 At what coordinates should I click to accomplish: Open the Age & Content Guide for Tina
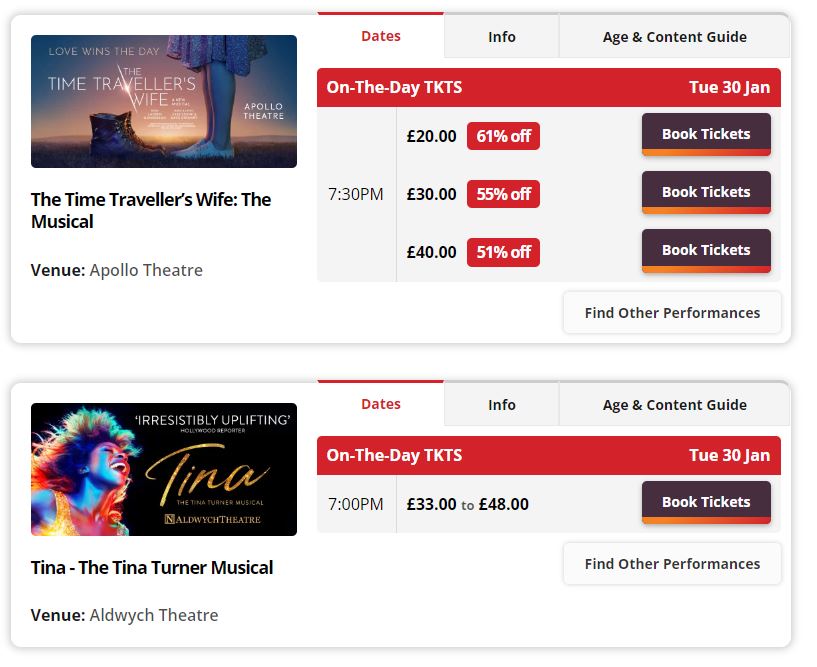673,404
